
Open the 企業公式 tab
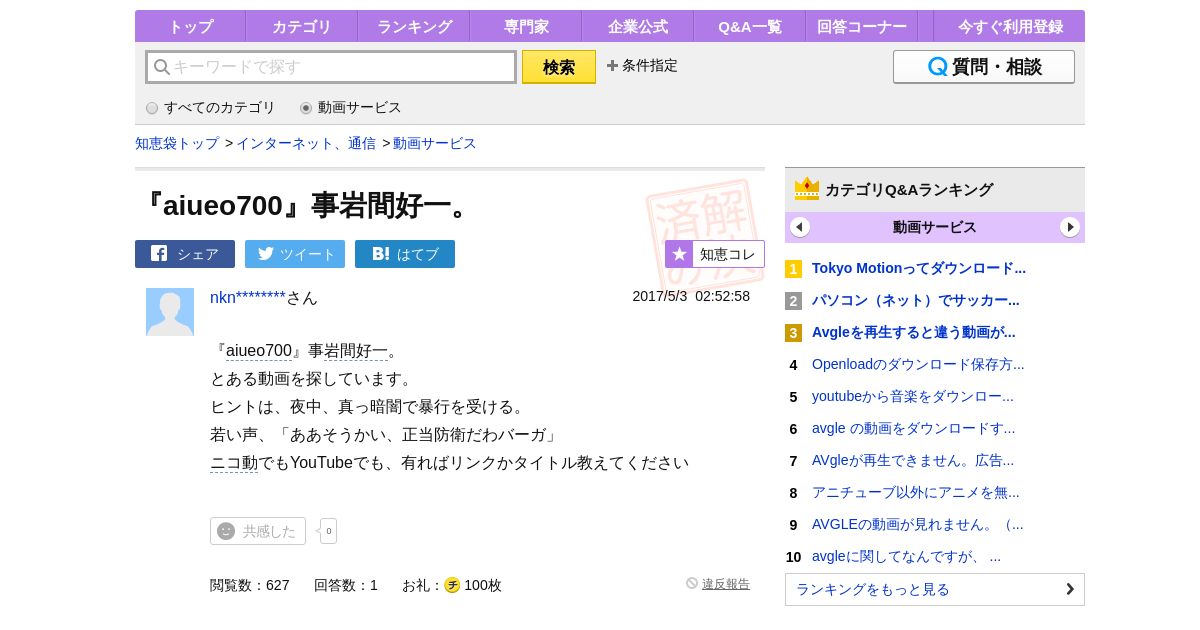(638, 26)
